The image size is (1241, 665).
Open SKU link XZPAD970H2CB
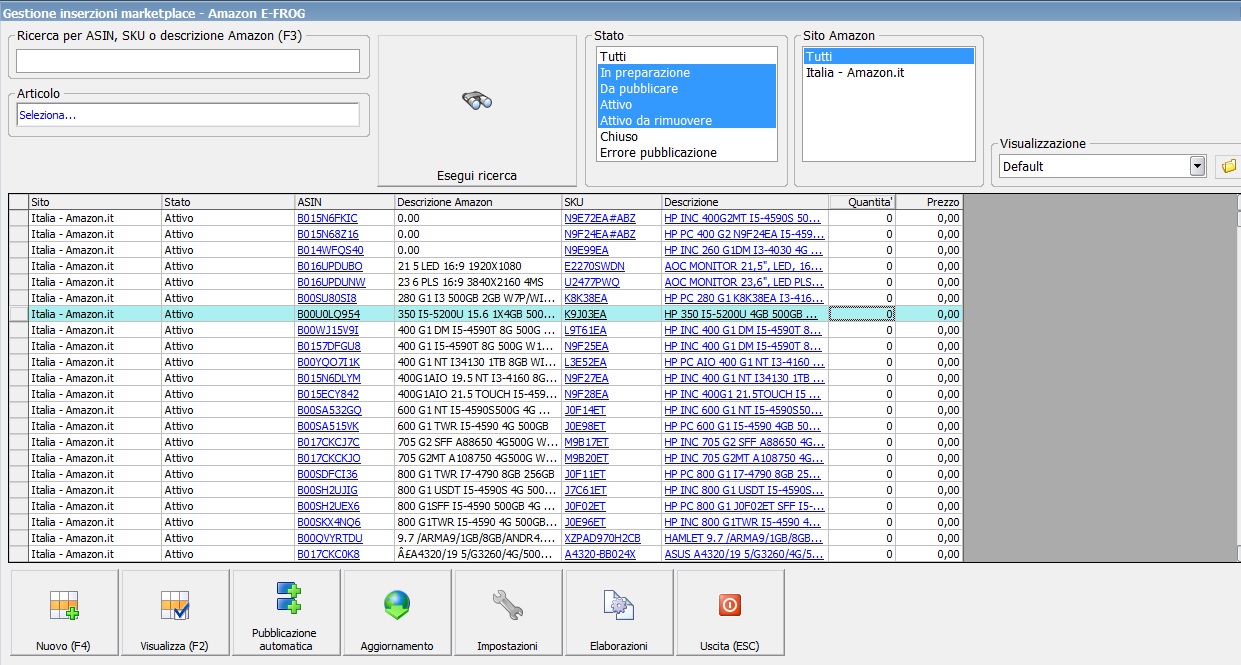(602, 538)
